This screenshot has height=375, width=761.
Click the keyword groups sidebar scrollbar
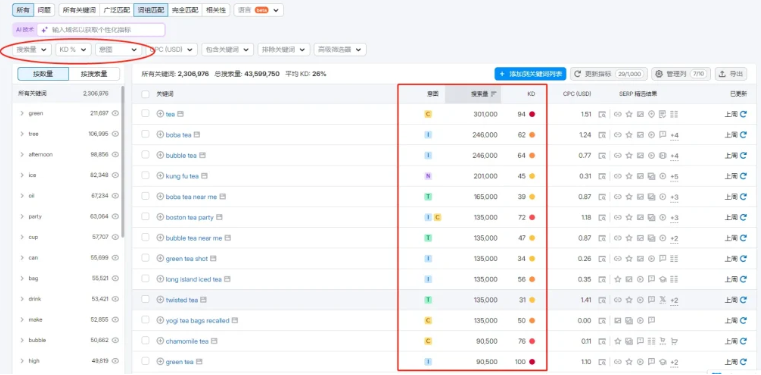coord(123,162)
